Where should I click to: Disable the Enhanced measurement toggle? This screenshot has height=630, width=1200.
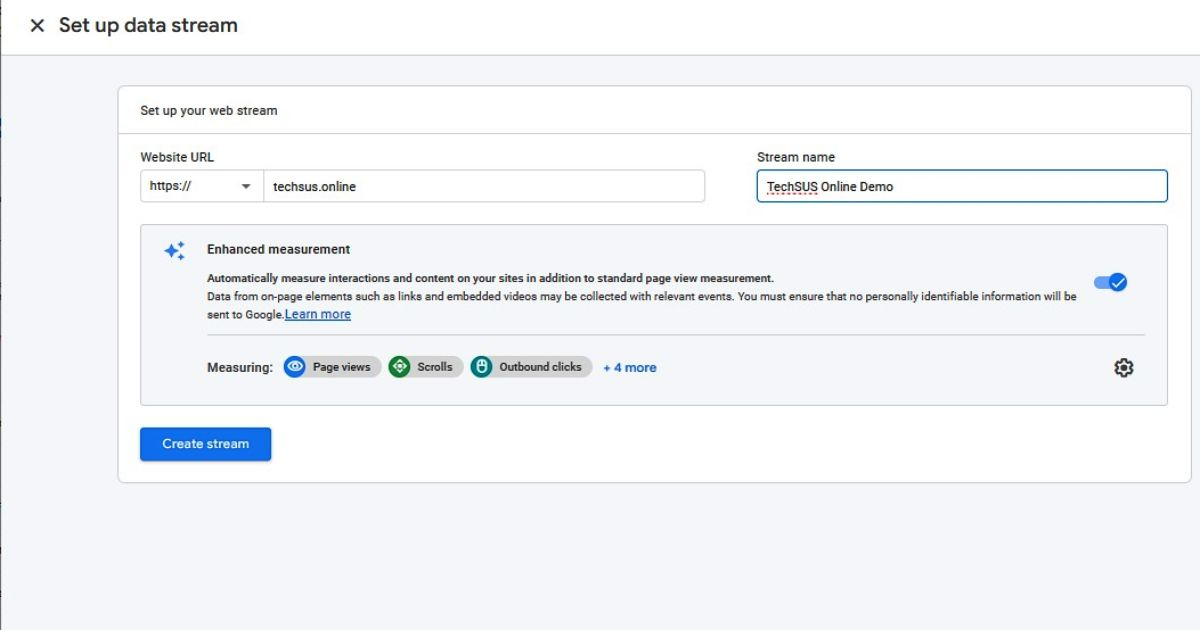click(x=1111, y=282)
